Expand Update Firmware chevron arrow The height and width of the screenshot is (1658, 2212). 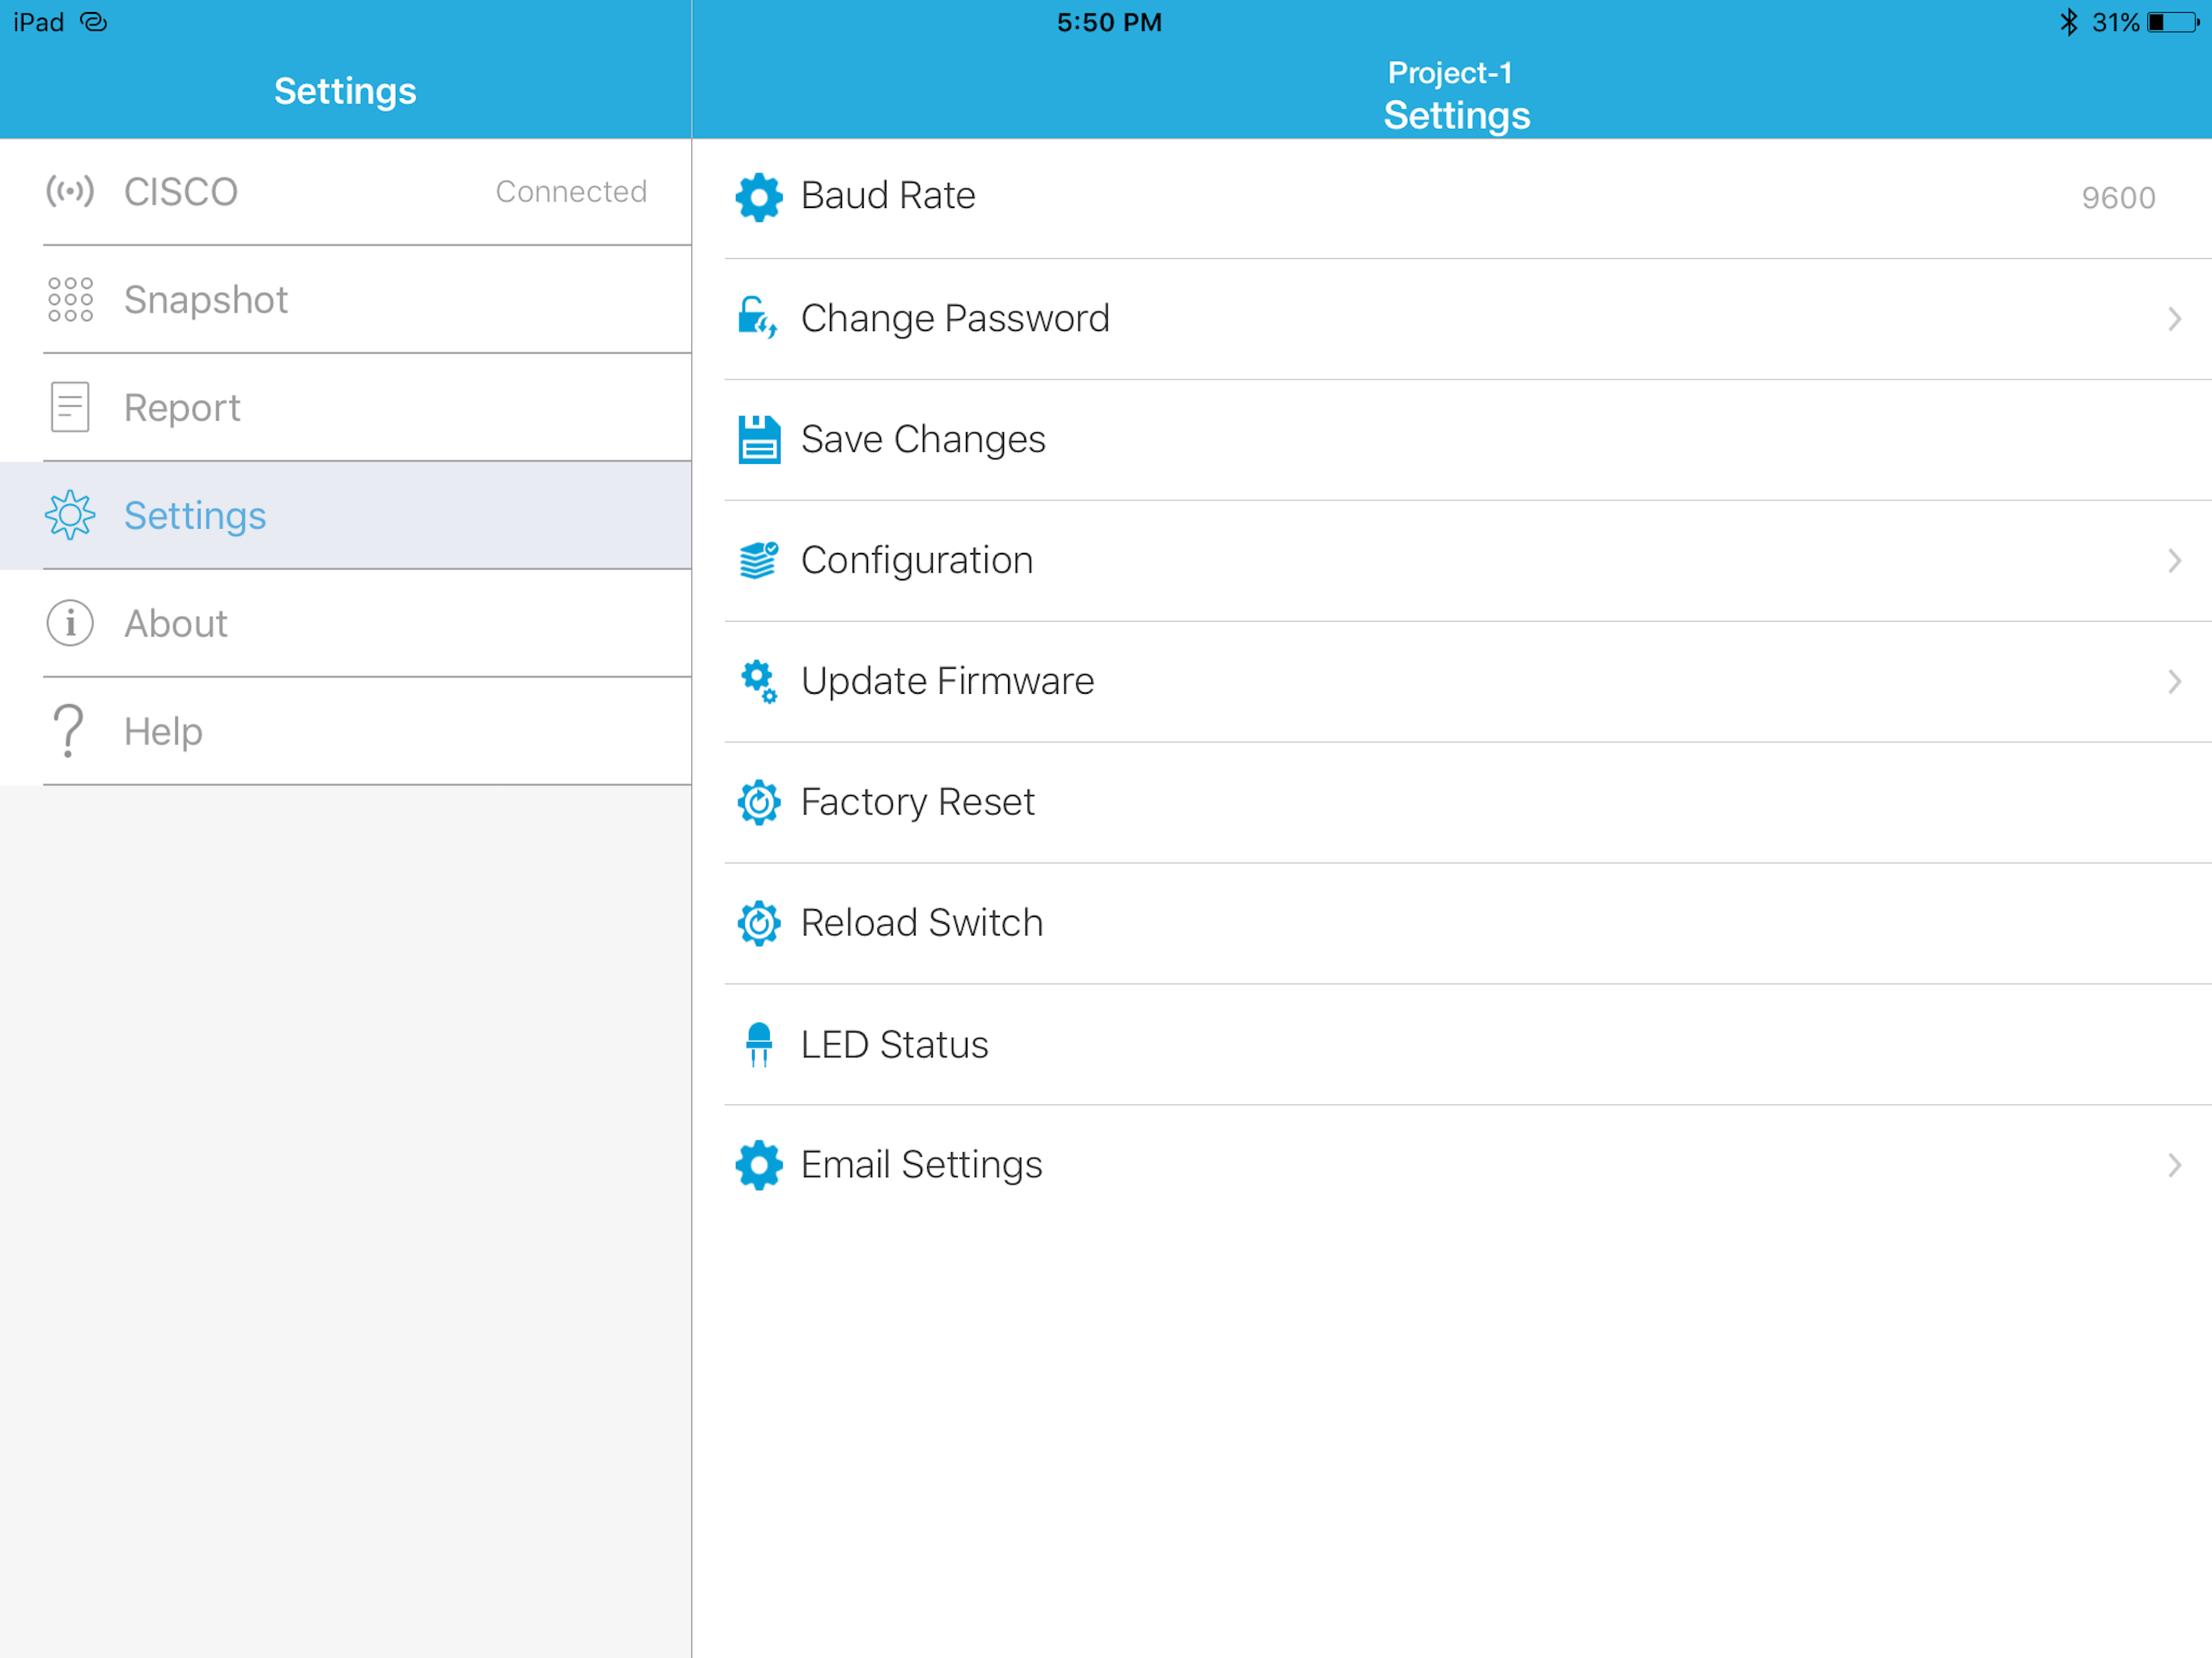(2173, 681)
